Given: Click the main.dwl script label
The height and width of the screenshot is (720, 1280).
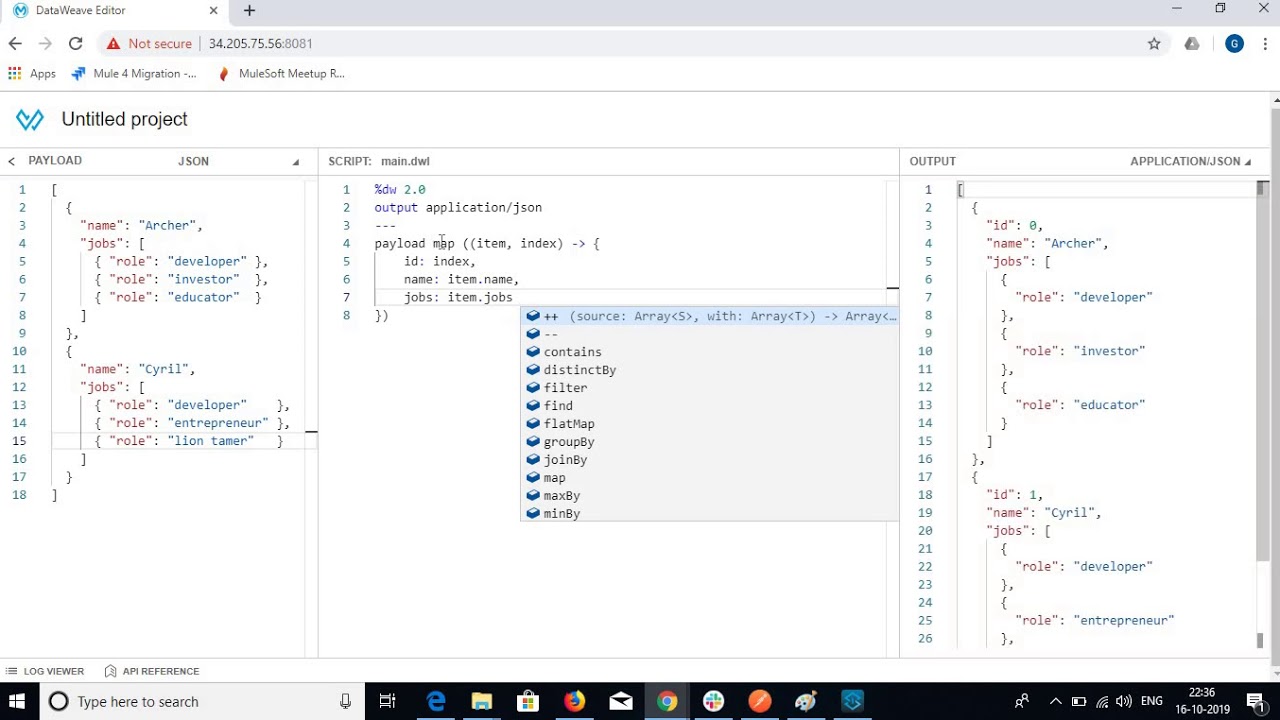Looking at the screenshot, I should [405, 161].
